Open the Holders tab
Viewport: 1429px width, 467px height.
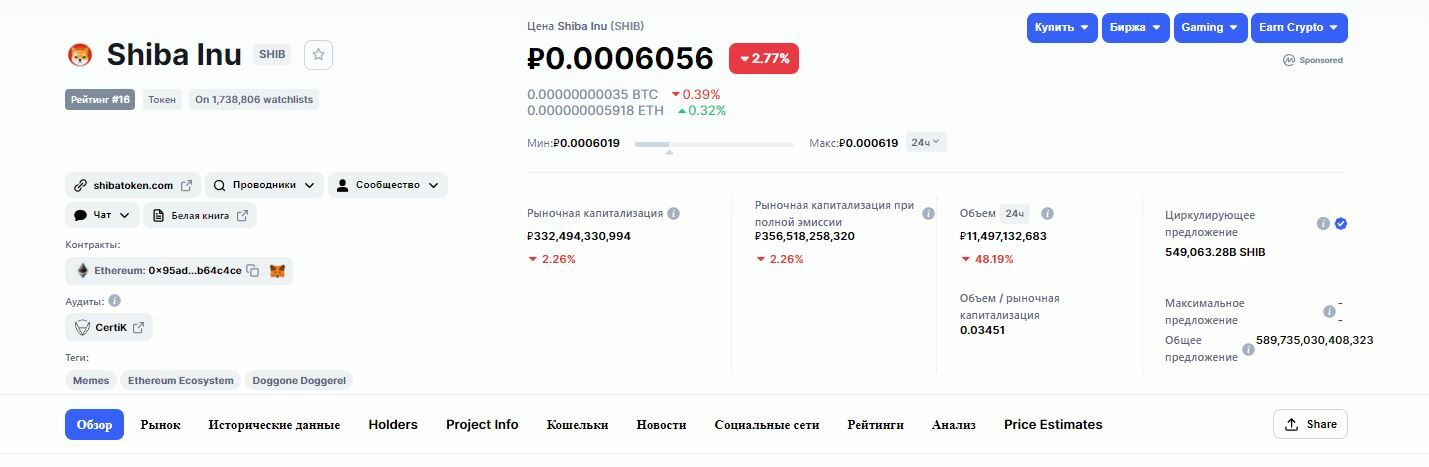click(x=393, y=425)
